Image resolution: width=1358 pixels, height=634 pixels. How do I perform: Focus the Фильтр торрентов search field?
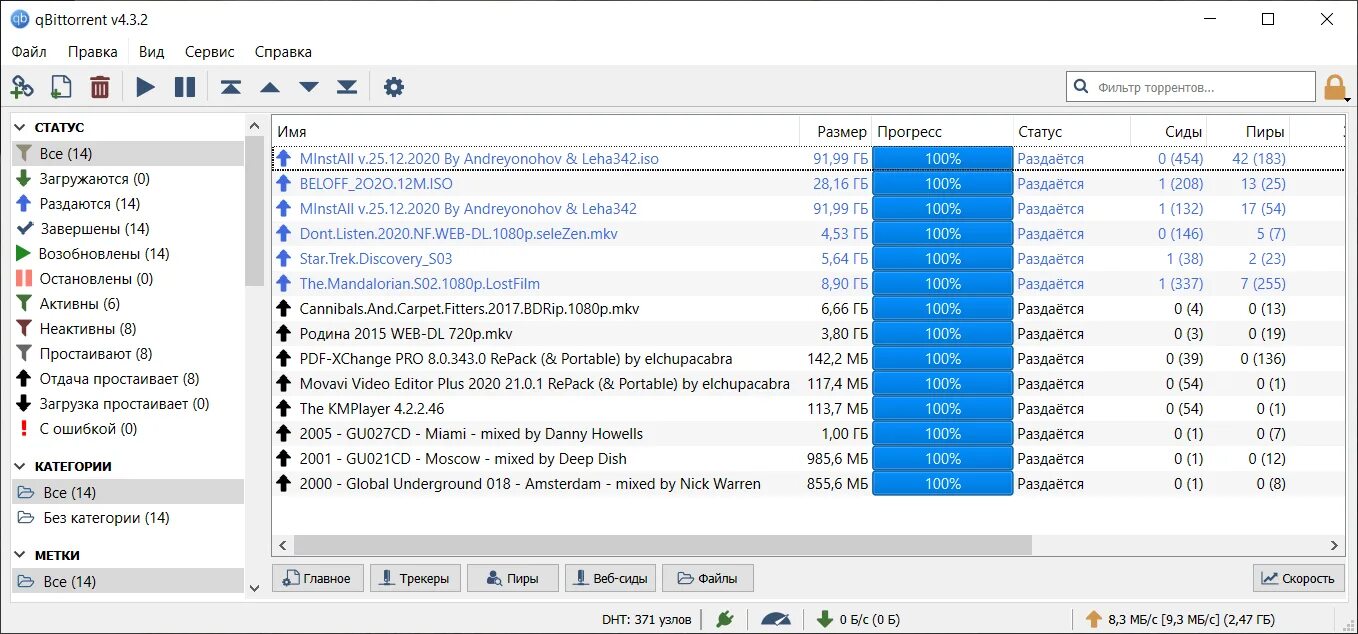pyautogui.click(x=1191, y=87)
